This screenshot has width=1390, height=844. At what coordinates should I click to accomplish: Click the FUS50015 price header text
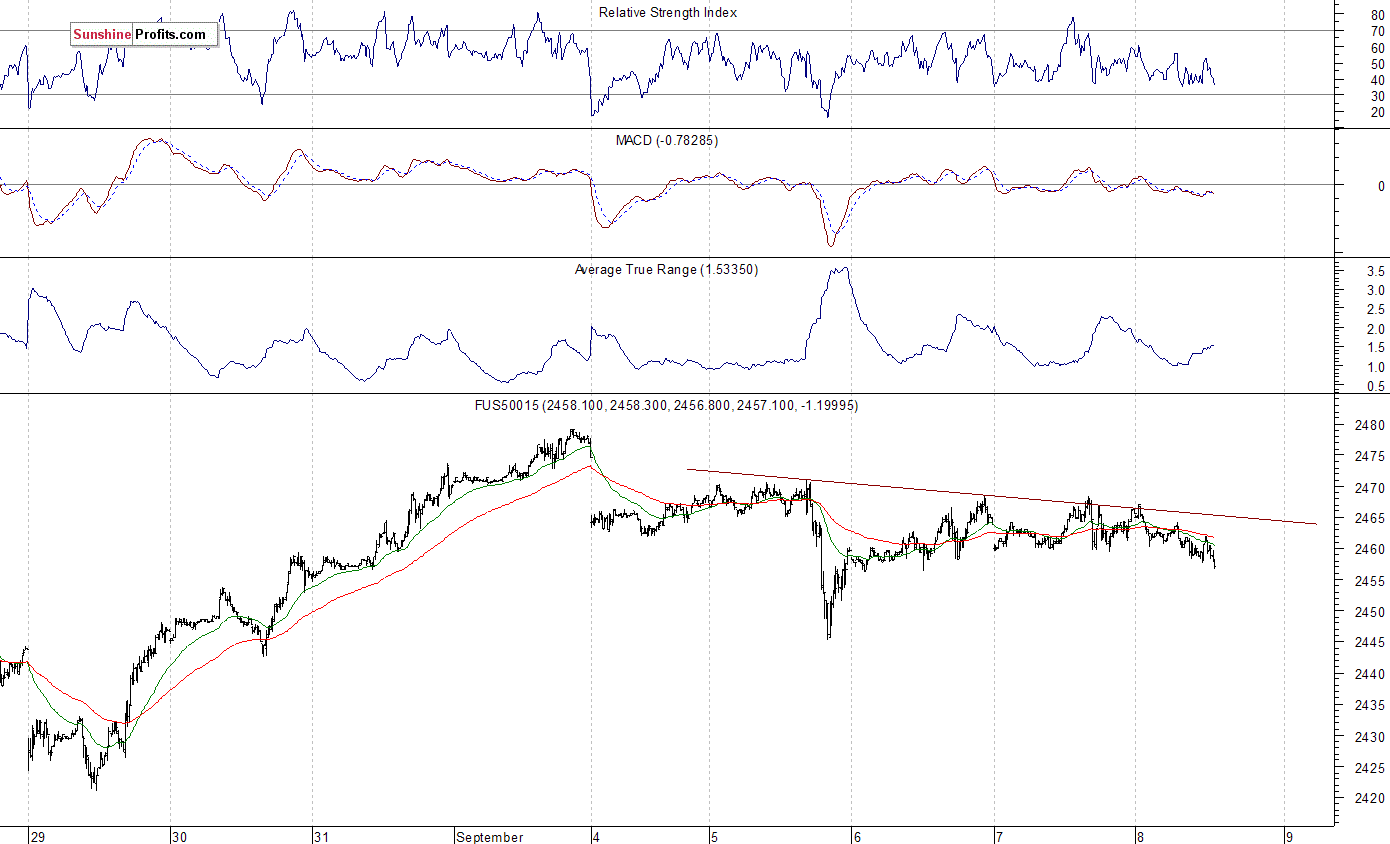pyautogui.click(x=666, y=406)
